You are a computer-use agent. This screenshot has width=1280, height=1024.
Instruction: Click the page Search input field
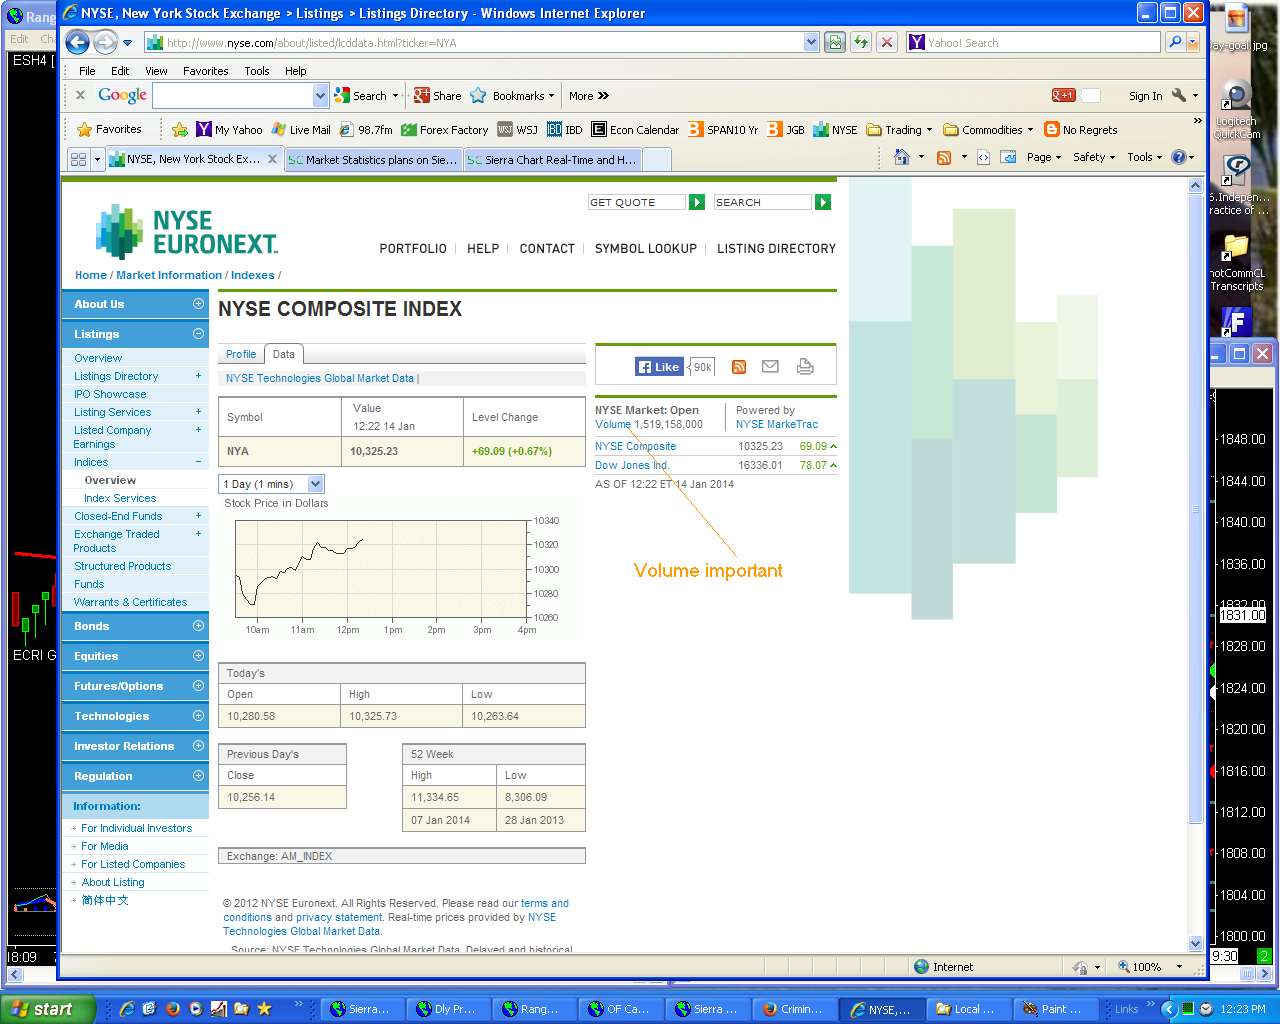[x=762, y=202]
